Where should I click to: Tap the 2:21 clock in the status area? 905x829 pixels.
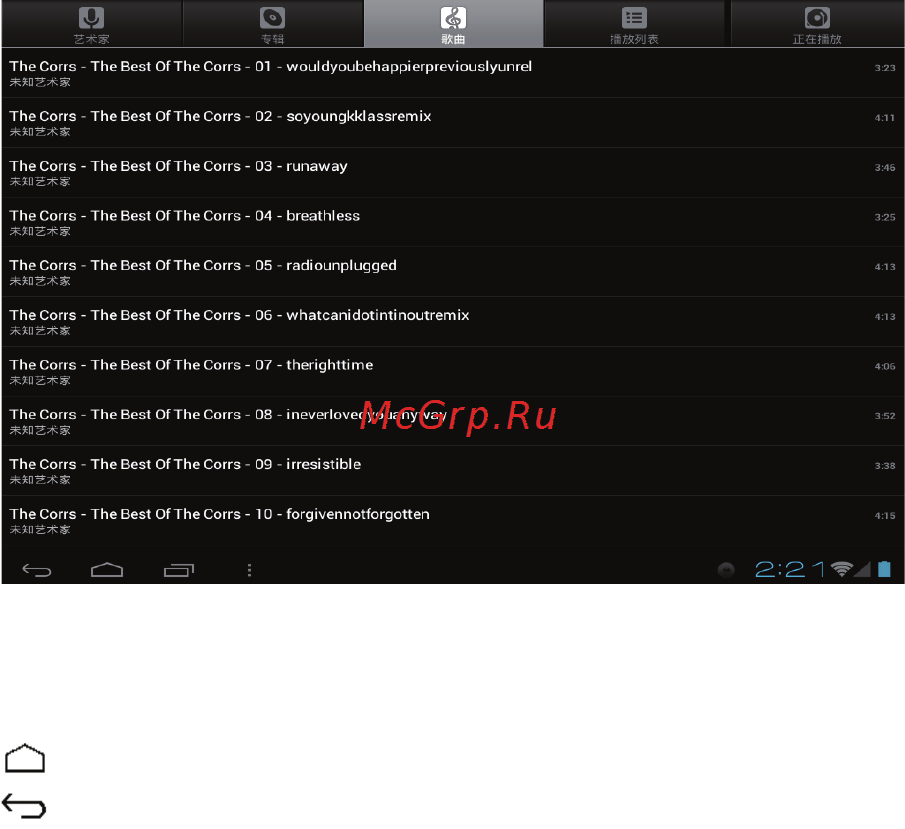click(790, 570)
